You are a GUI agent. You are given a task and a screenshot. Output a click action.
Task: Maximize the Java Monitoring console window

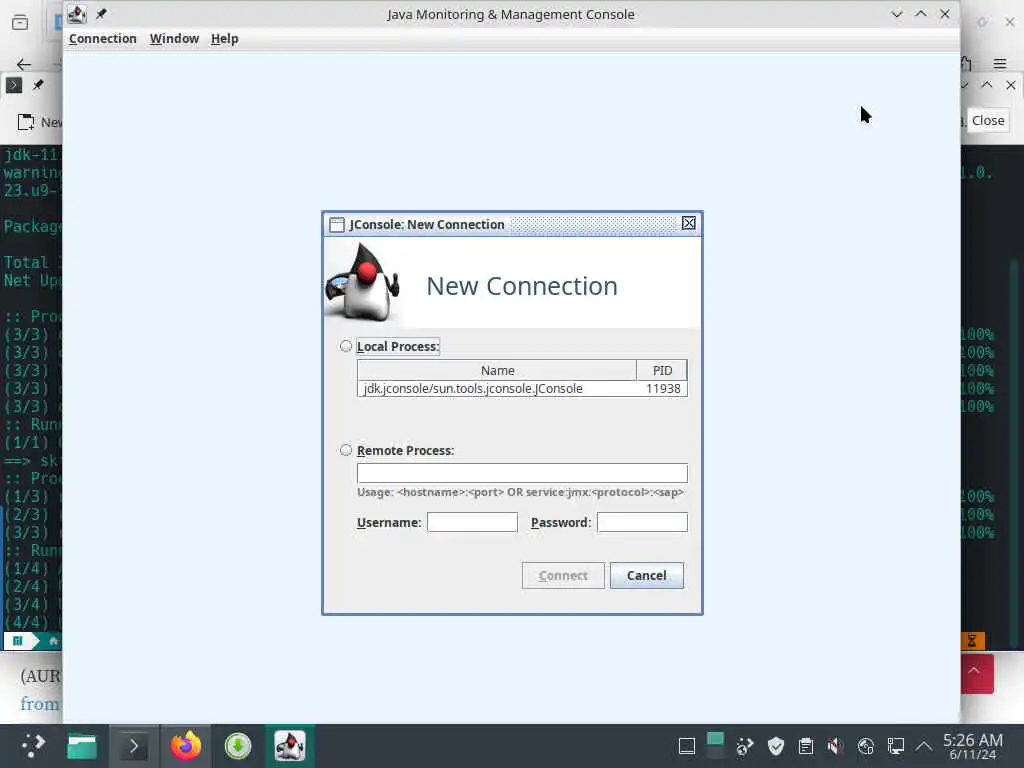921,14
